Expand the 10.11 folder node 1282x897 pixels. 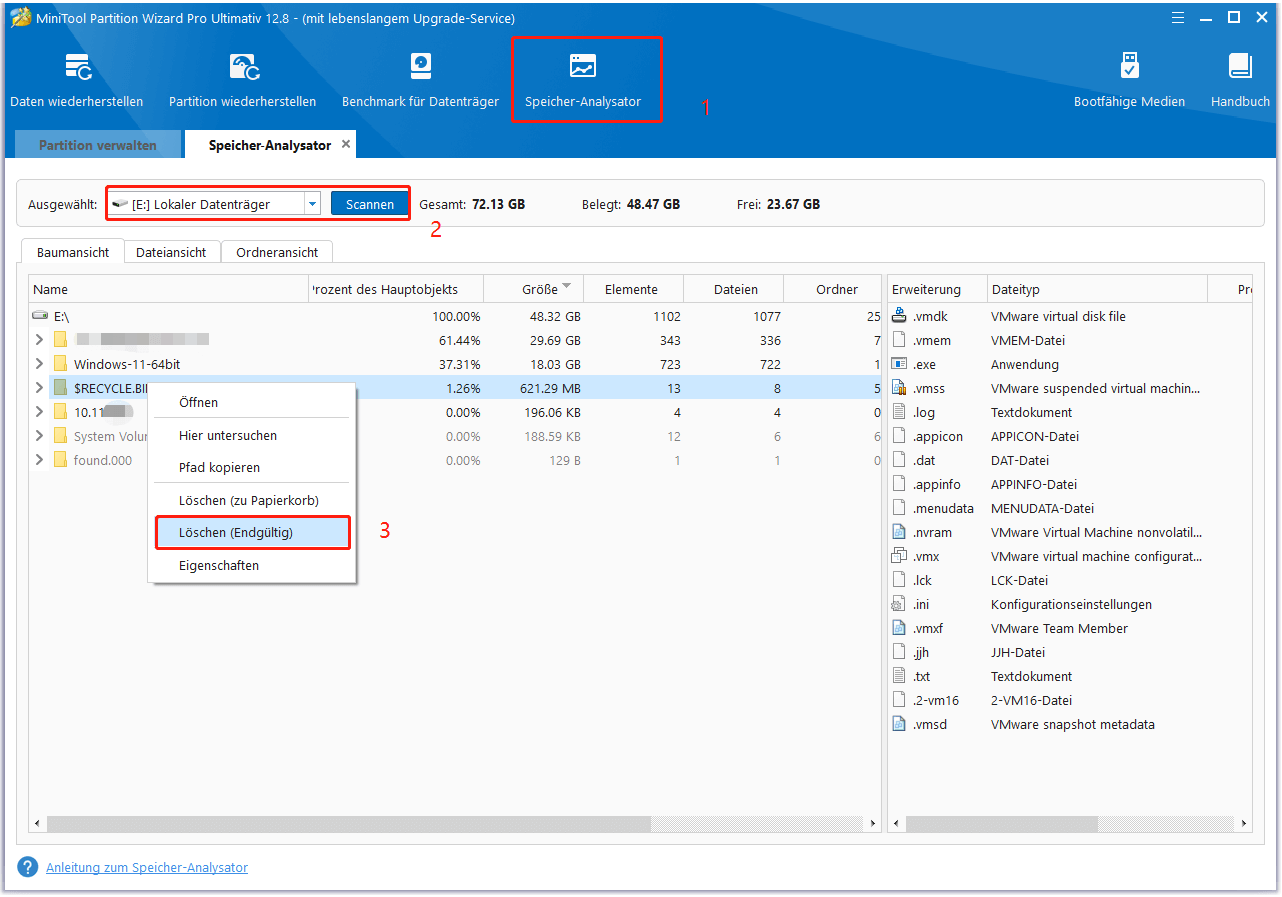(x=39, y=412)
